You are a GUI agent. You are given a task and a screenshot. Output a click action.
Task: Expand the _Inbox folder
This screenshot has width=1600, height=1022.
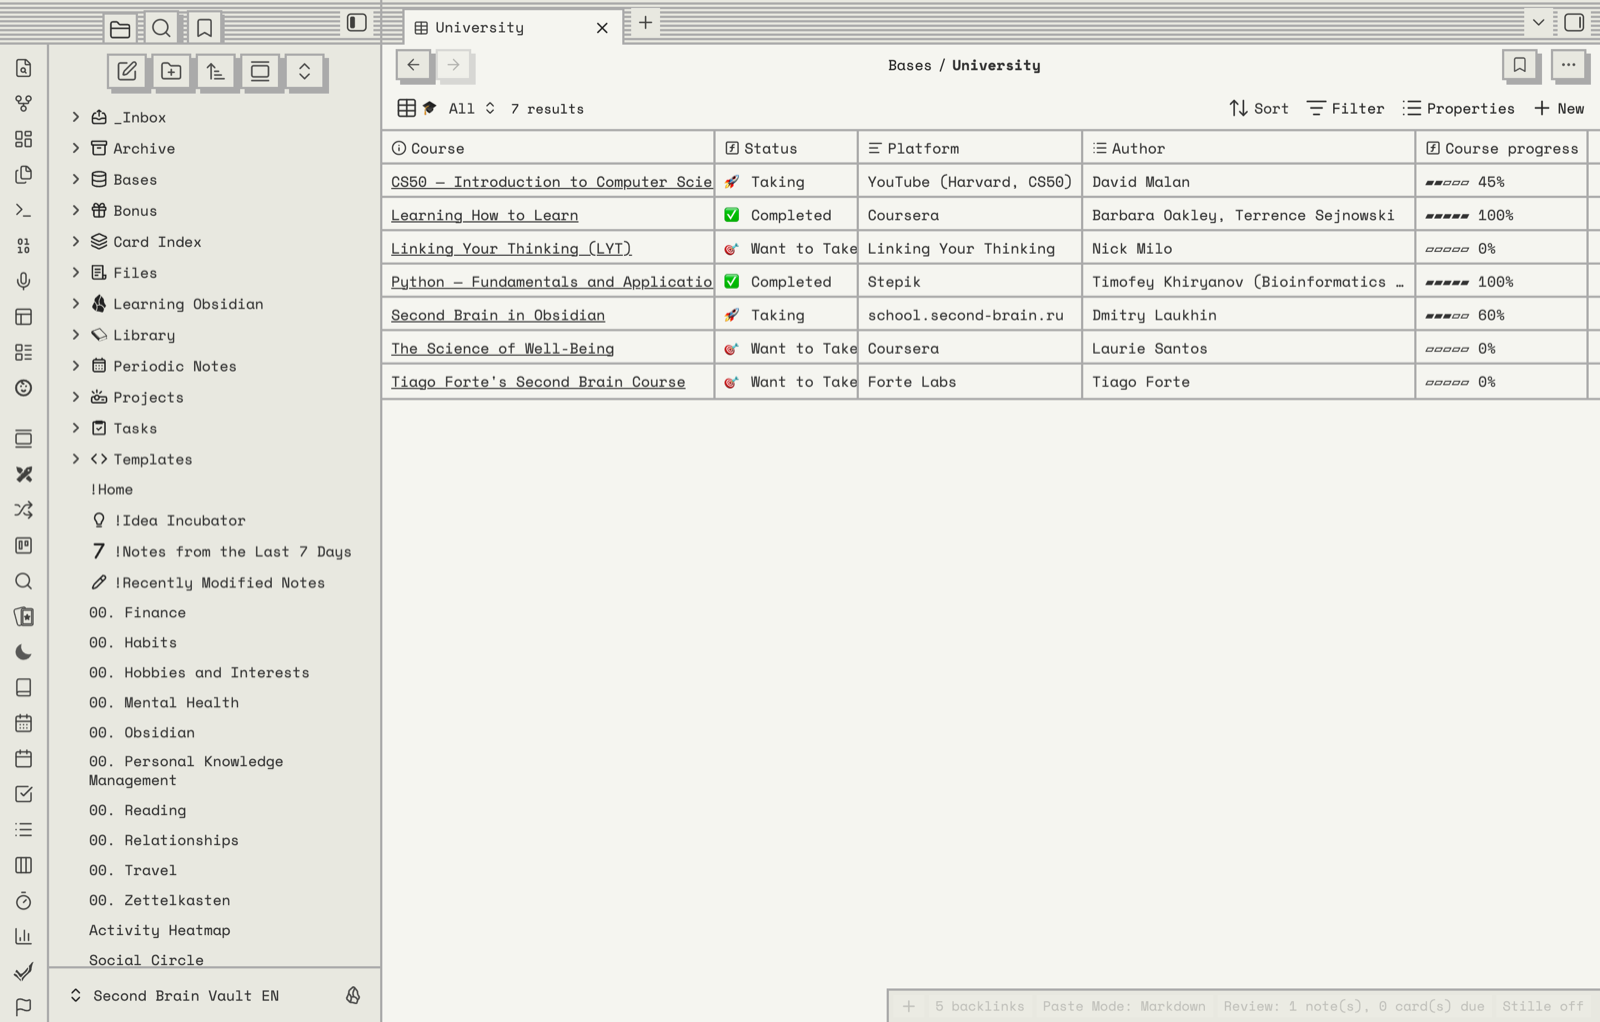click(x=76, y=117)
